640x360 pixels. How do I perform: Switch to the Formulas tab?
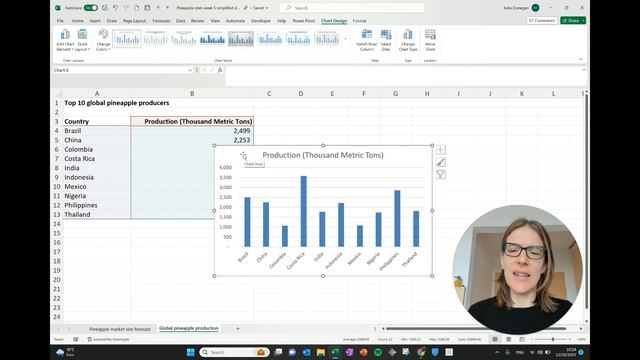tap(161, 21)
